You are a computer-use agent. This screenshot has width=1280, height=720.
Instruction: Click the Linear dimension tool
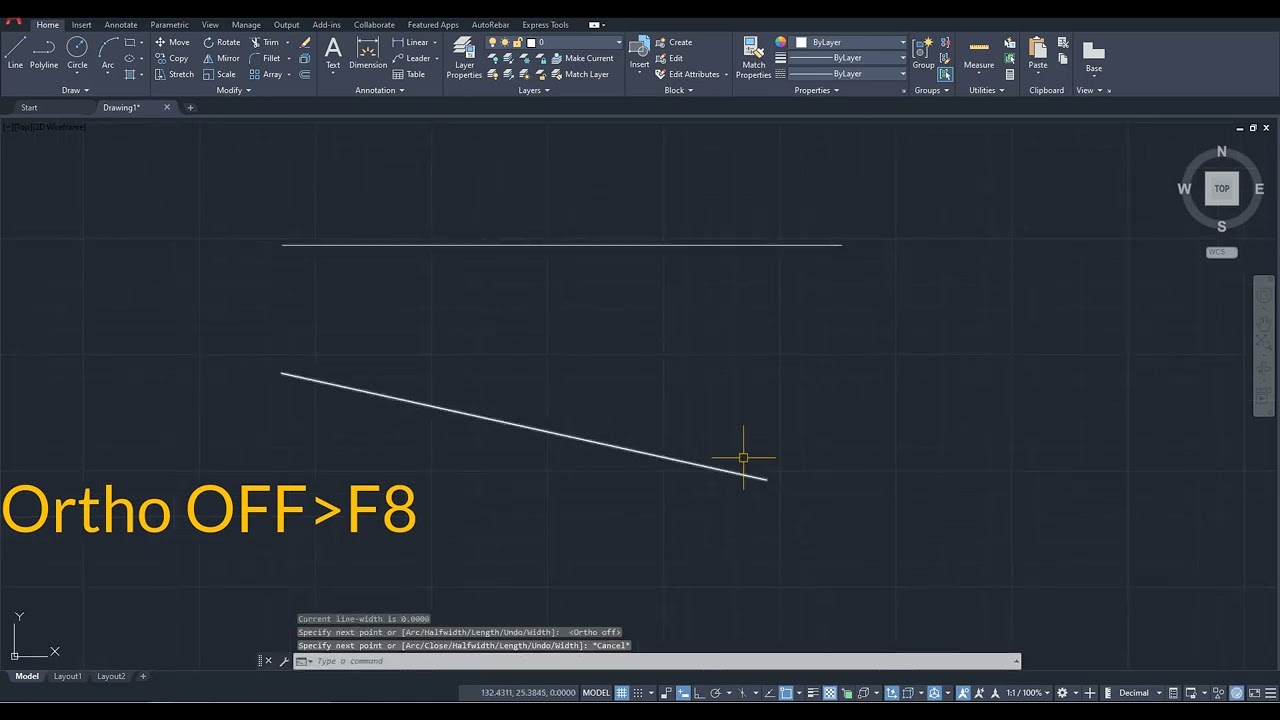pos(410,42)
